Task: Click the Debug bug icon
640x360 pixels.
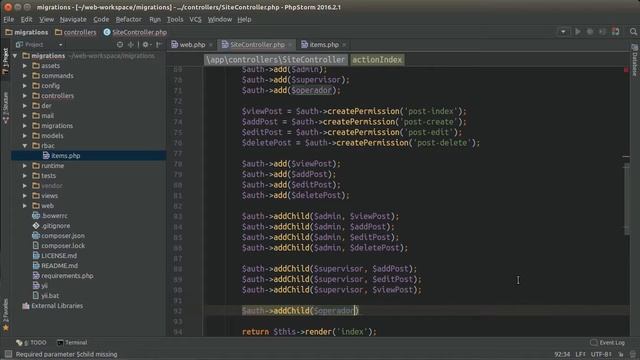Action: click(590, 31)
